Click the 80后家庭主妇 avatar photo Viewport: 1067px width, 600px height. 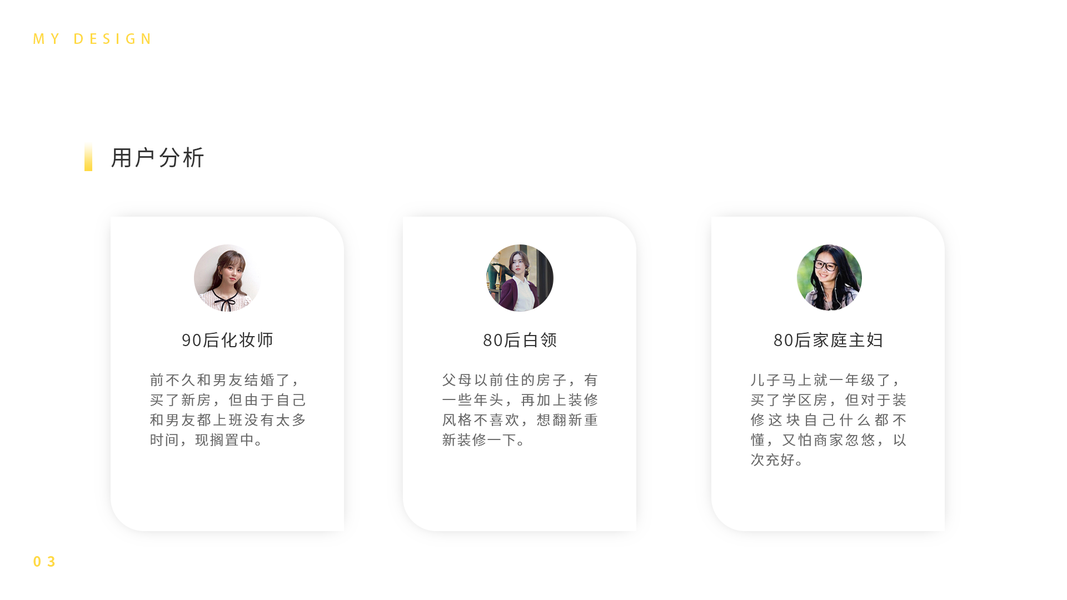[x=829, y=278]
